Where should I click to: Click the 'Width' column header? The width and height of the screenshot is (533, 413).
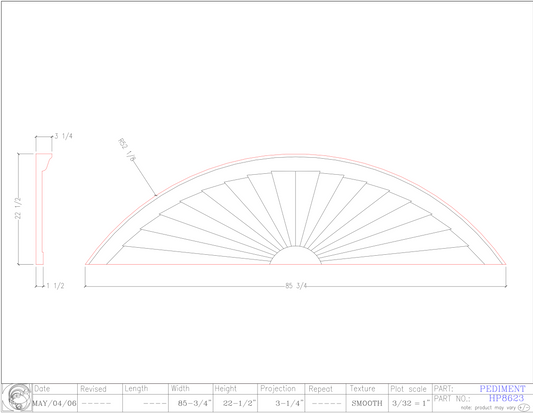point(180,389)
